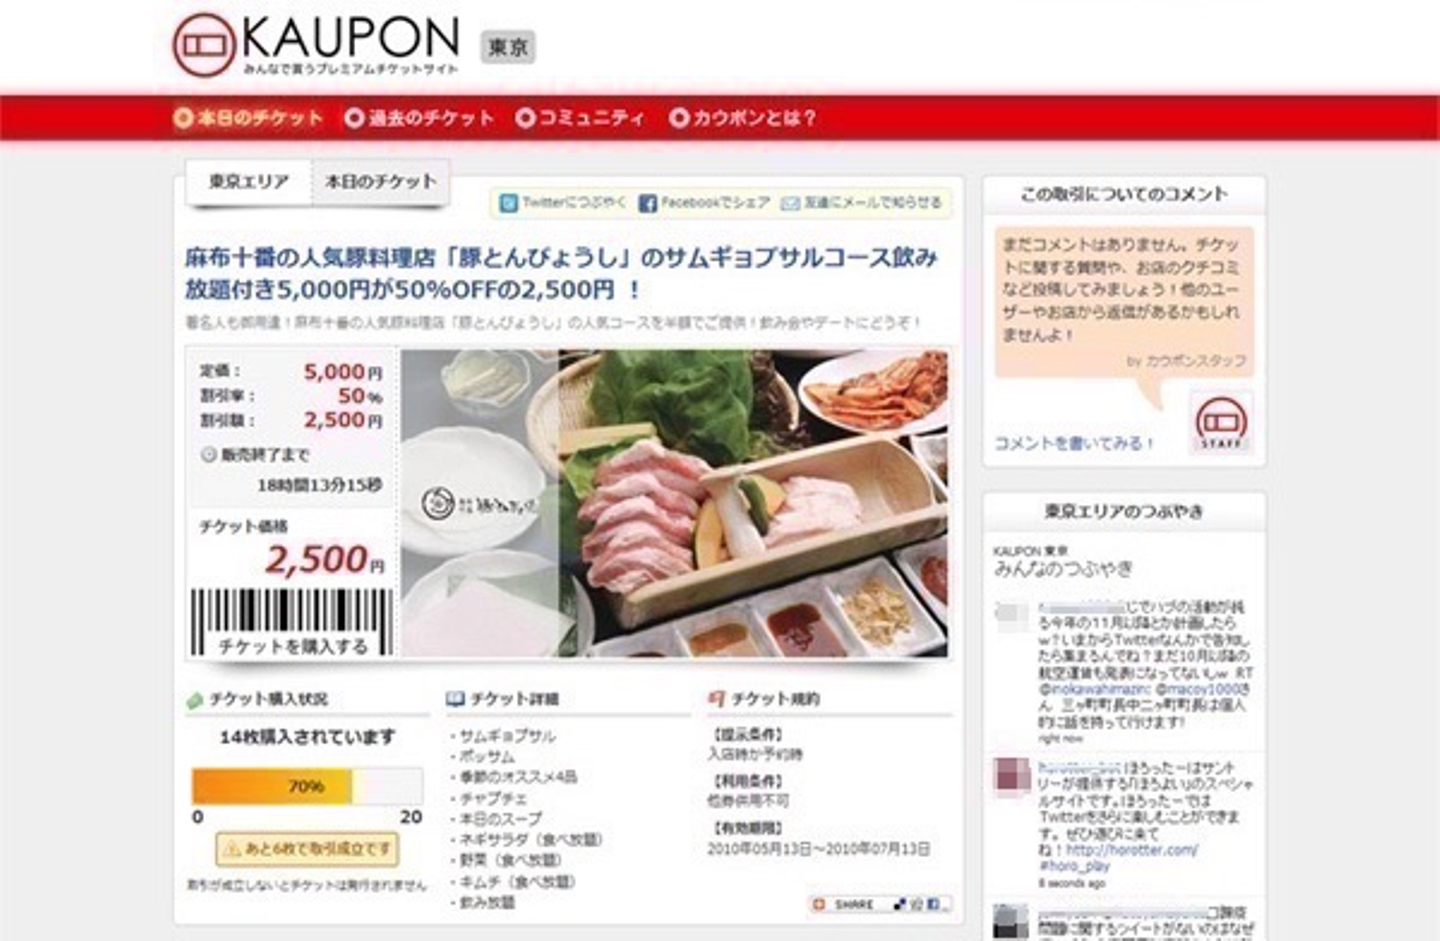
Task: Click the Twitter share icon
Action: (x=508, y=203)
